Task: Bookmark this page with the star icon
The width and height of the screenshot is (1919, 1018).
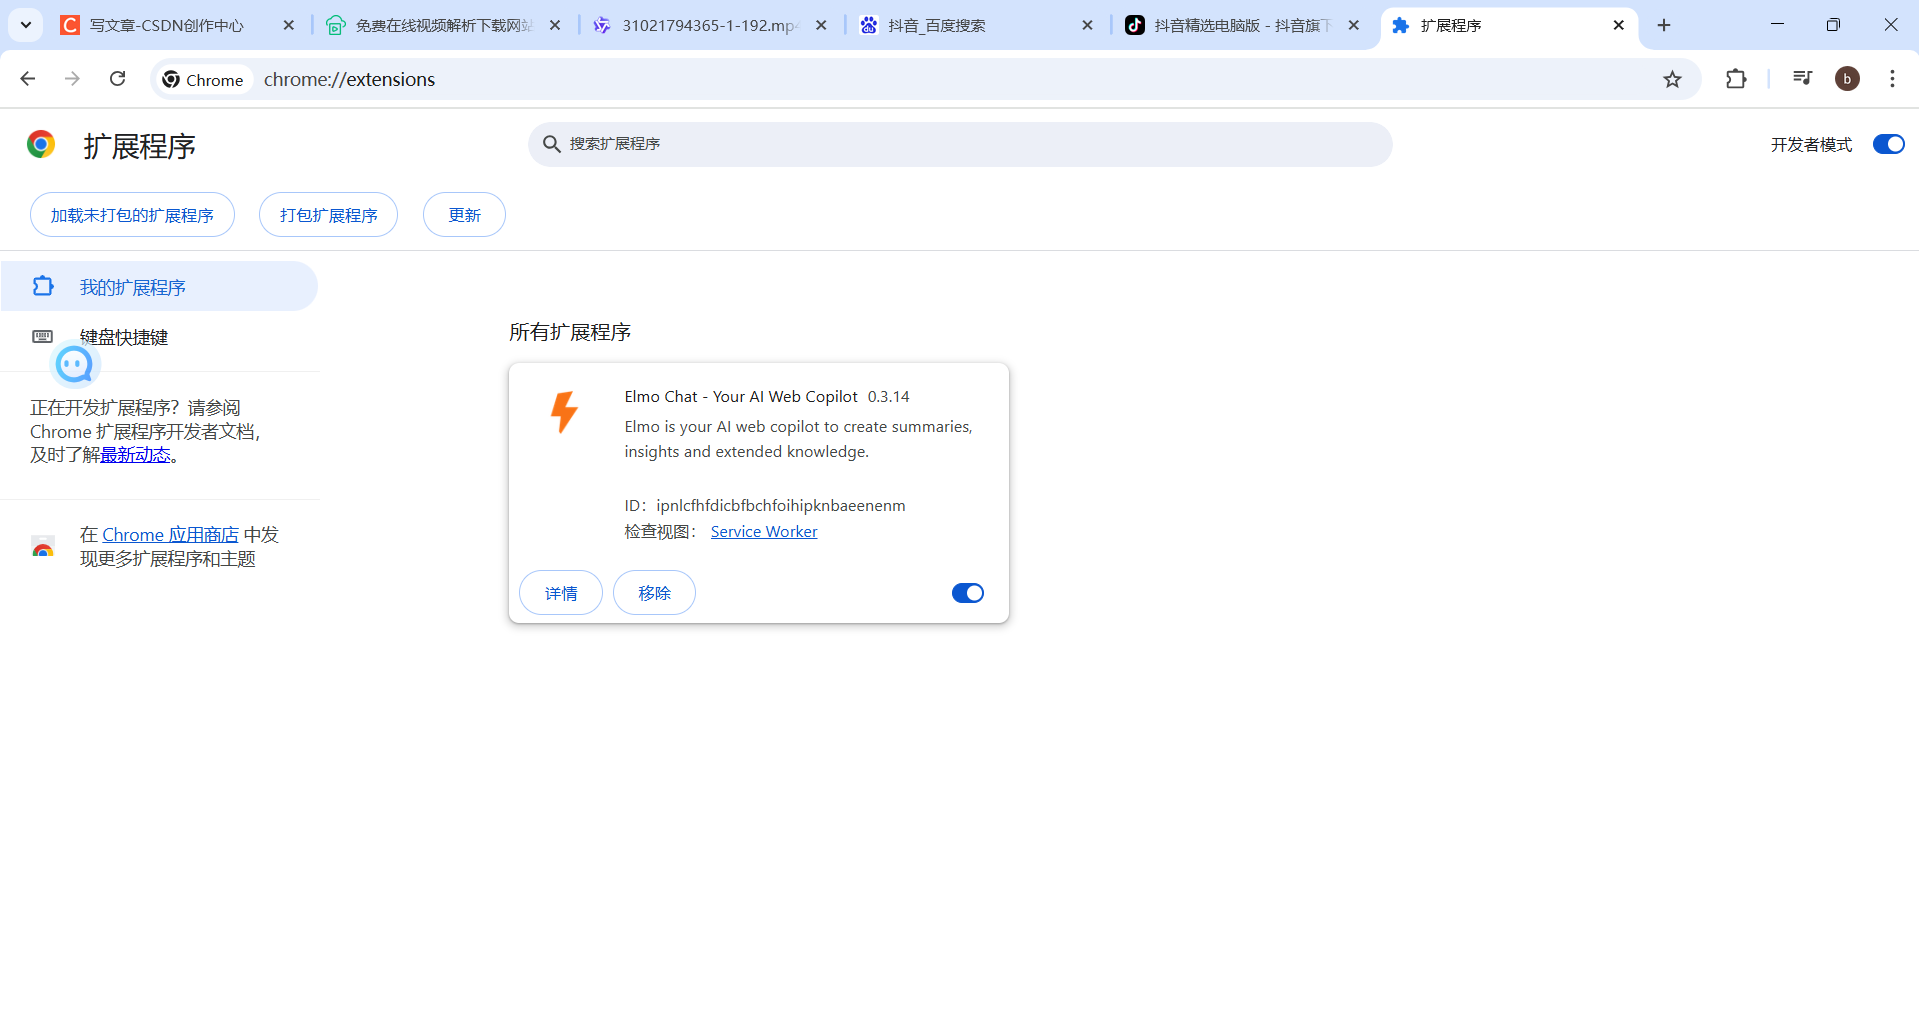Action: 1672,80
